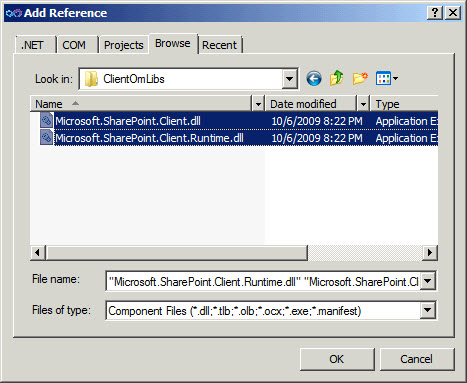Sort by the Type column header
This screenshot has height=383, width=467.
coord(405,104)
